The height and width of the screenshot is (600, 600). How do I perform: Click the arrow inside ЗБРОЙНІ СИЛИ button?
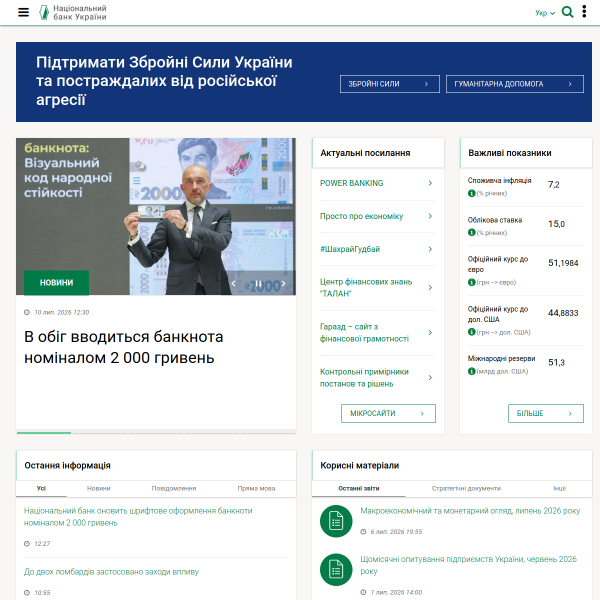(x=426, y=84)
